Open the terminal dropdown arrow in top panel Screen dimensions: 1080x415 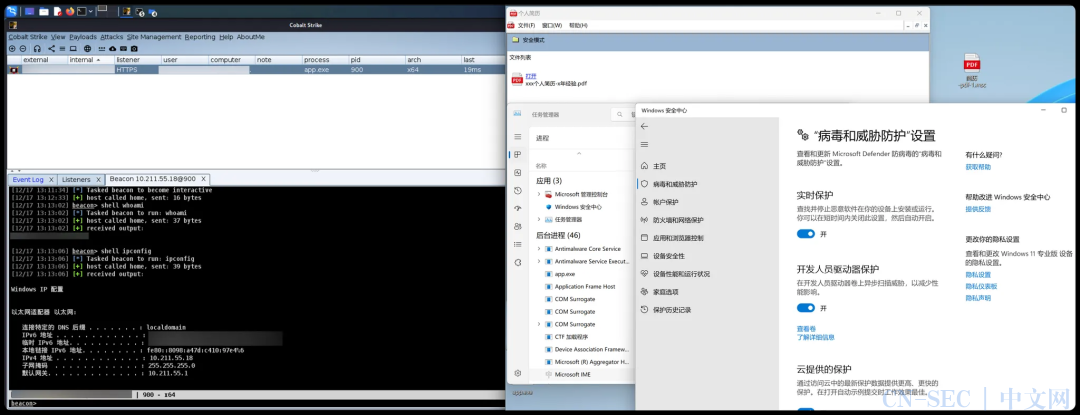(91, 11)
